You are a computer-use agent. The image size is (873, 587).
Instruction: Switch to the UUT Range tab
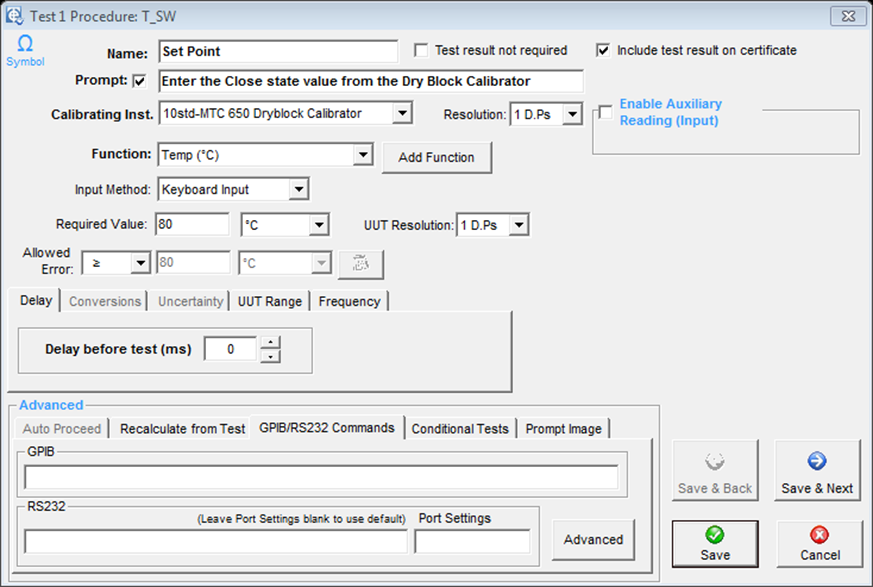click(269, 301)
